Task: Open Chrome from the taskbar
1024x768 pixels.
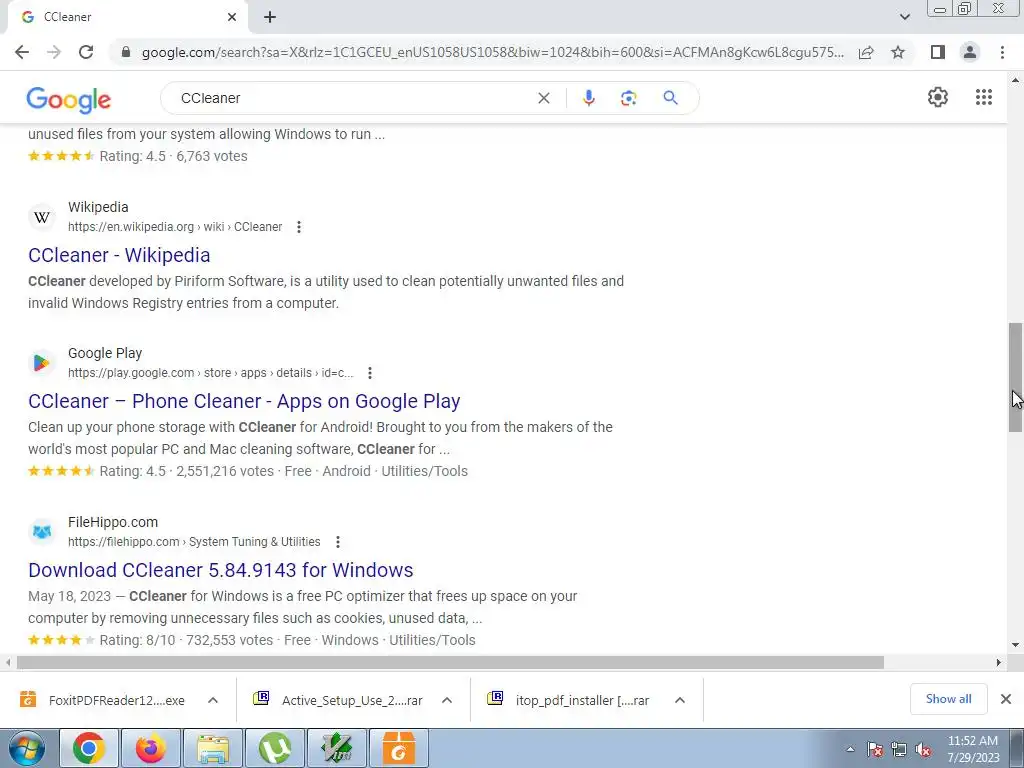Action: 88,748
